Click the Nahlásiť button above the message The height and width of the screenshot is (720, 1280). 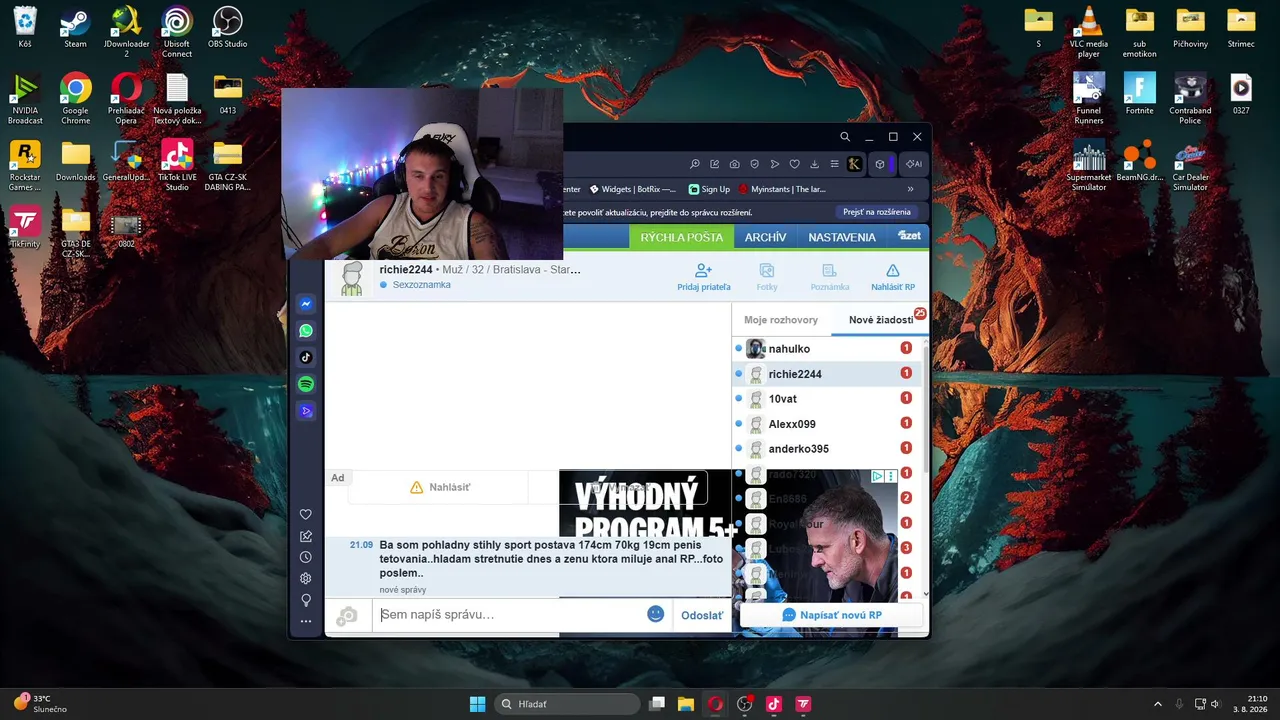pyautogui.click(x=440, y=487)
